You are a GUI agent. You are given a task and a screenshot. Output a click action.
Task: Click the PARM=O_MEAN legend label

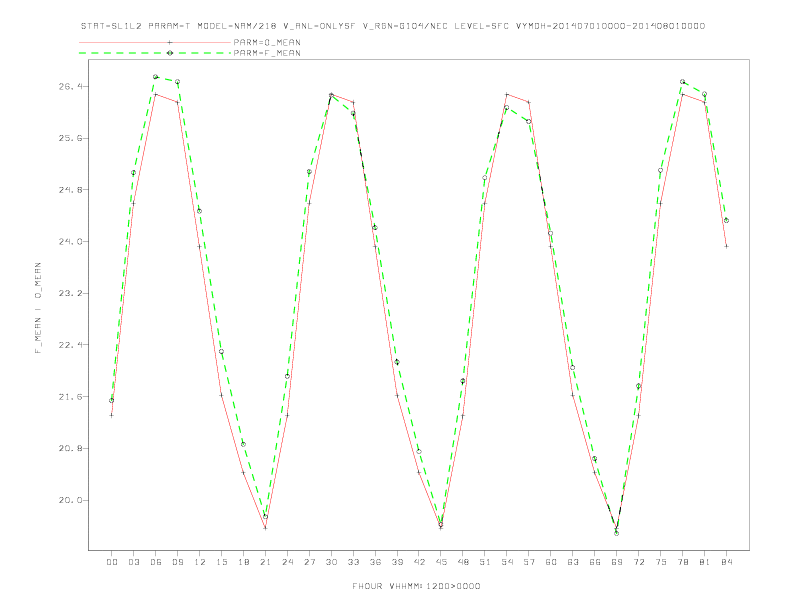coord(267,42)
